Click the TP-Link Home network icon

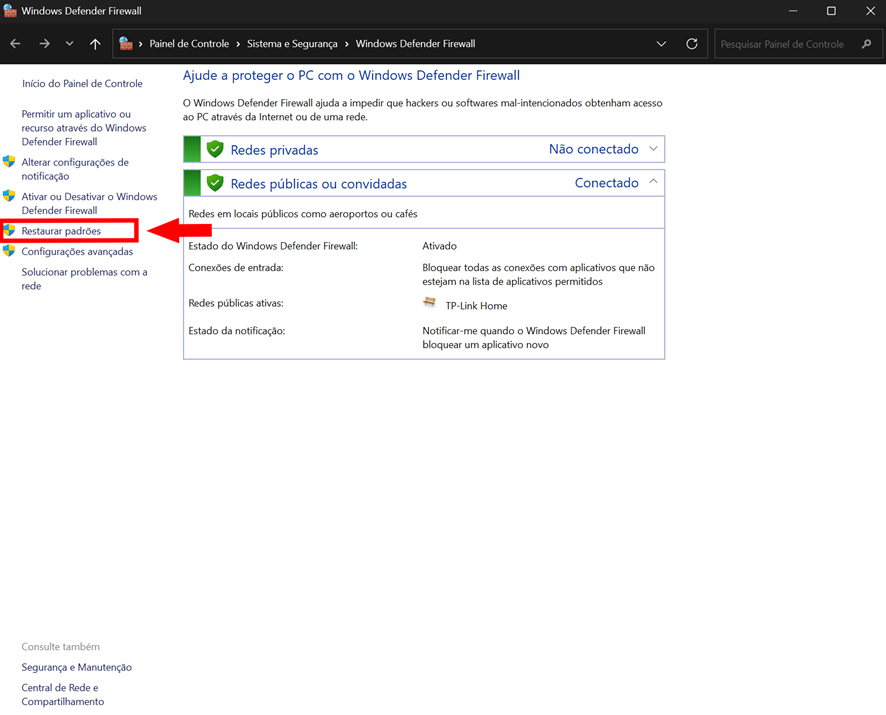(x=430, y=304)
